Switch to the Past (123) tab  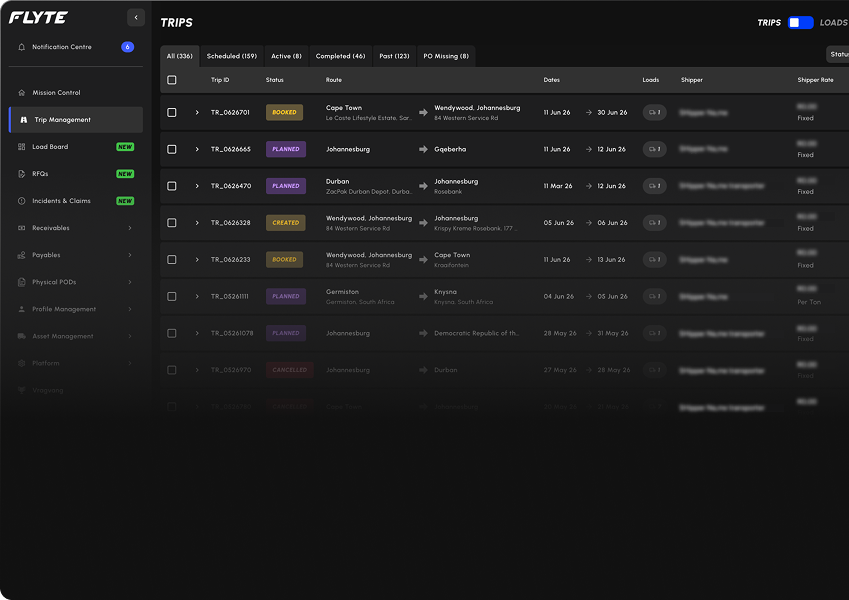coord(394,56)
